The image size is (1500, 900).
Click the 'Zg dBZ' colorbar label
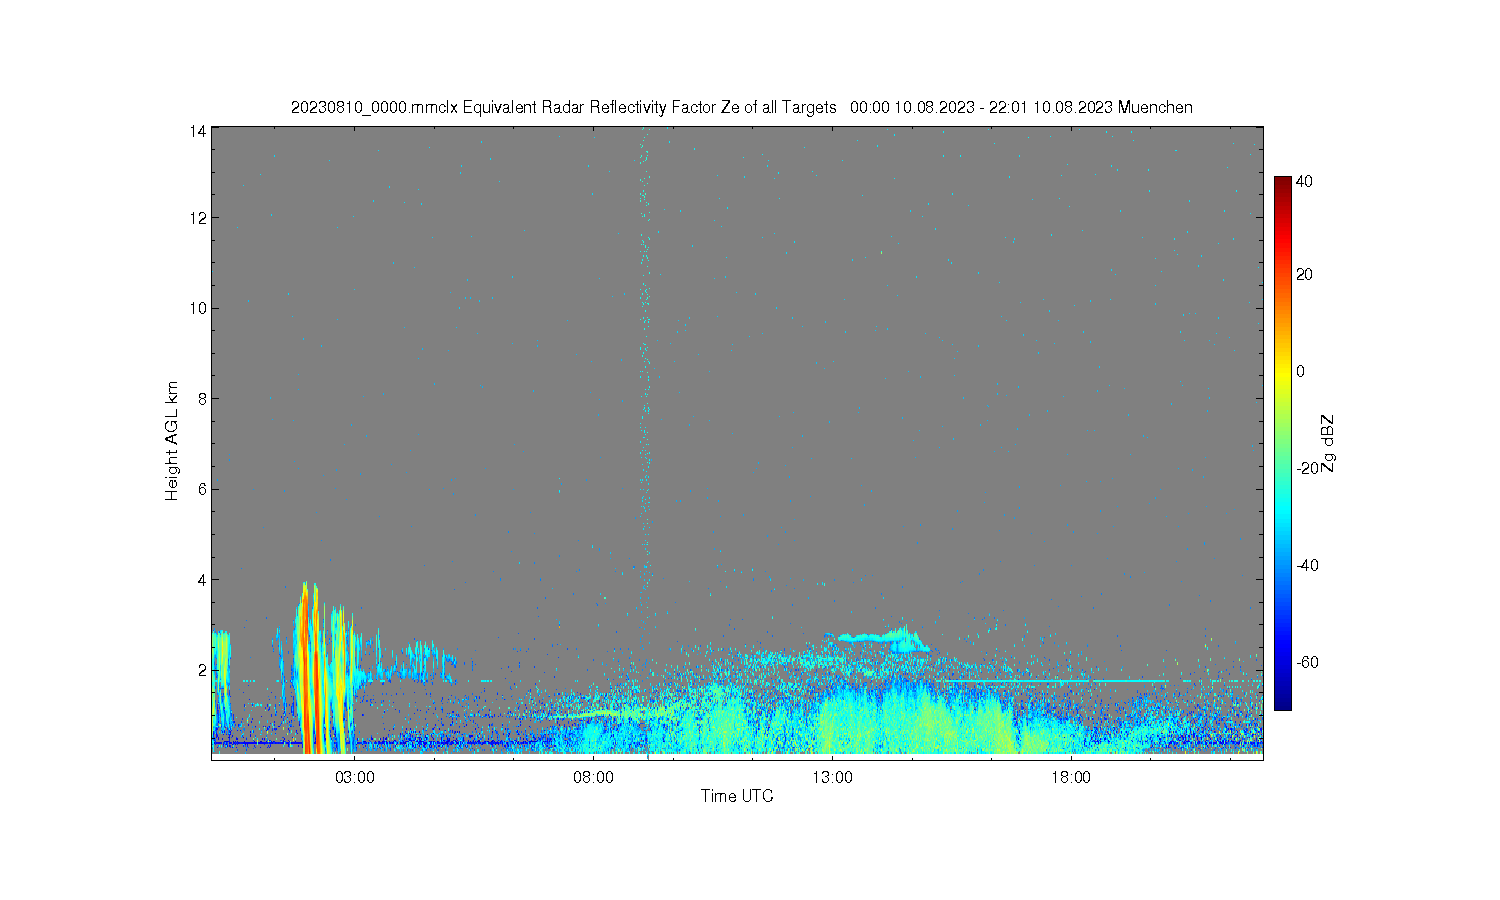click(x=1328, y=443)
